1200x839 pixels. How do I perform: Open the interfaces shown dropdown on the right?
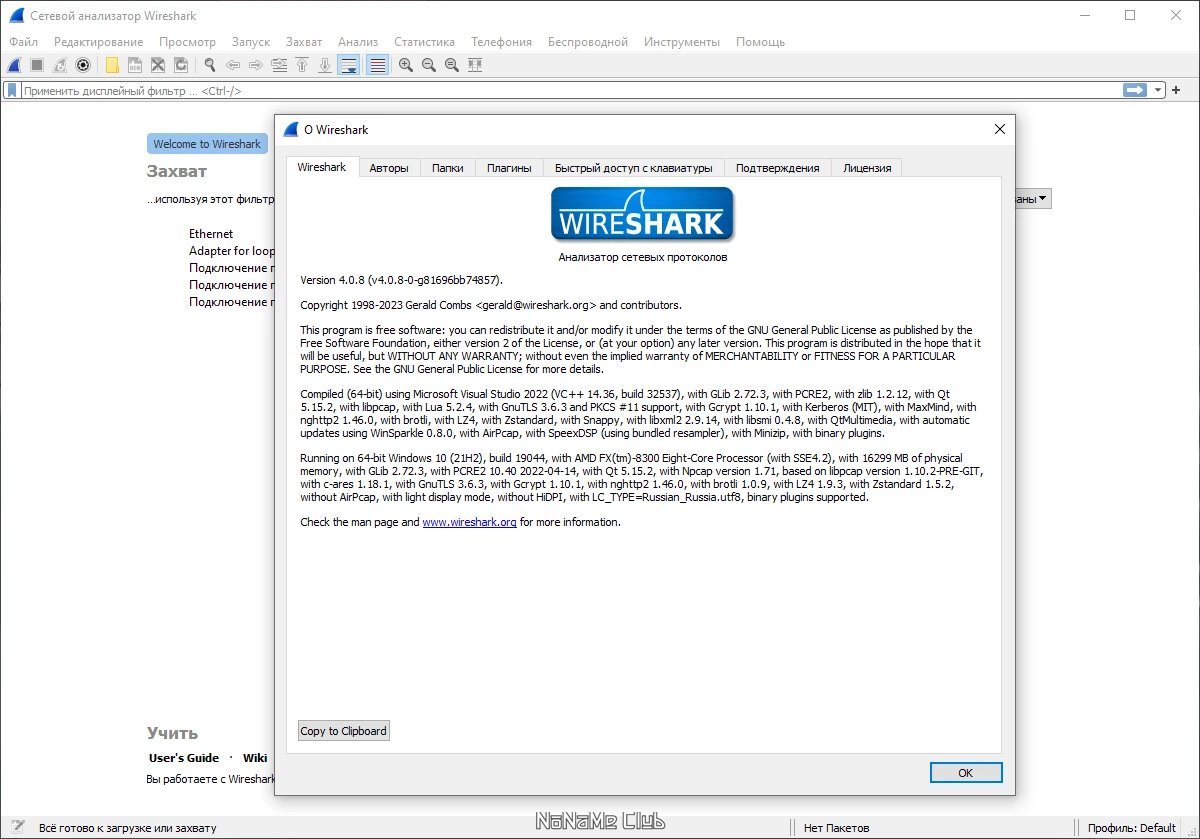tap(1033, 199)
